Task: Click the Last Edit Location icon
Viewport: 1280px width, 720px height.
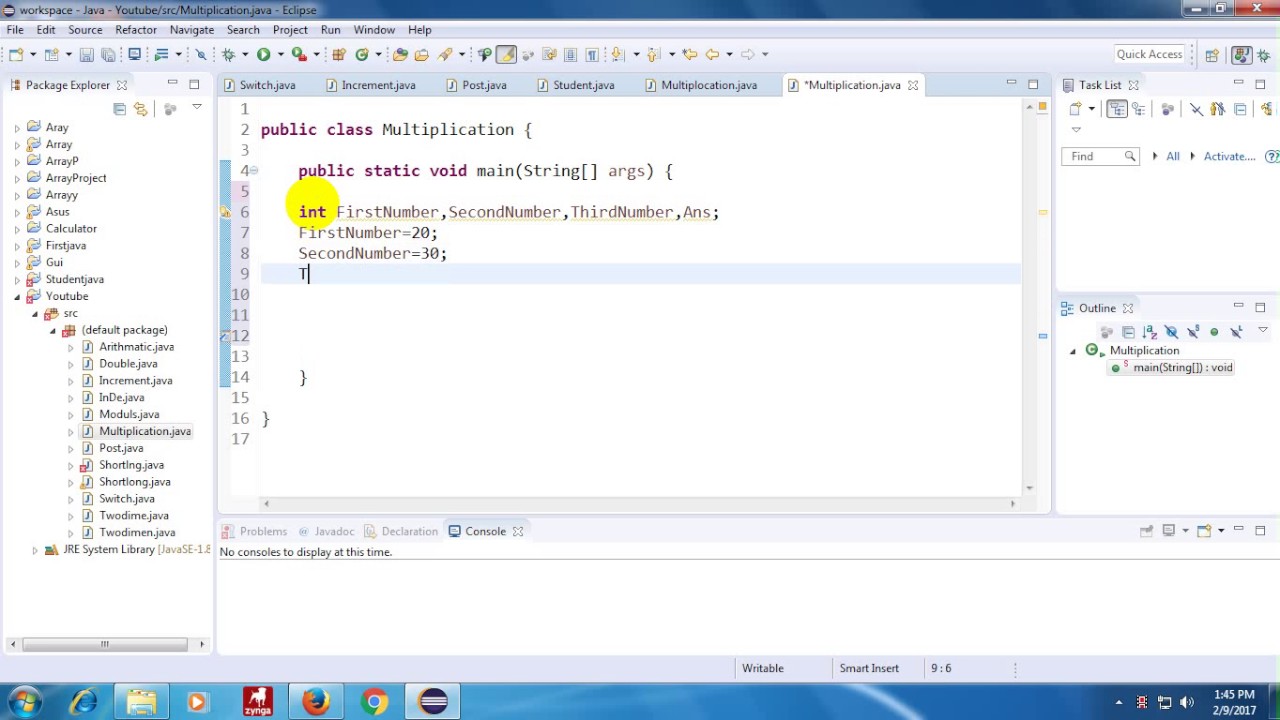Action: (x=690, y=54)
